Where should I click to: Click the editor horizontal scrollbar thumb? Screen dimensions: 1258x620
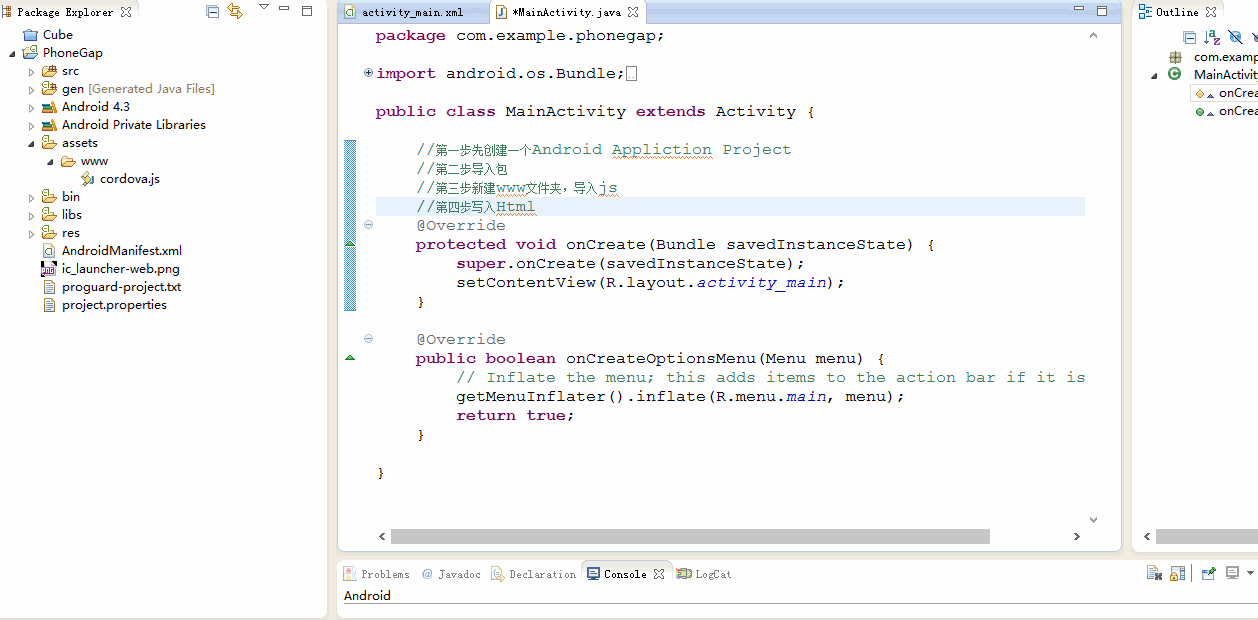690,537
